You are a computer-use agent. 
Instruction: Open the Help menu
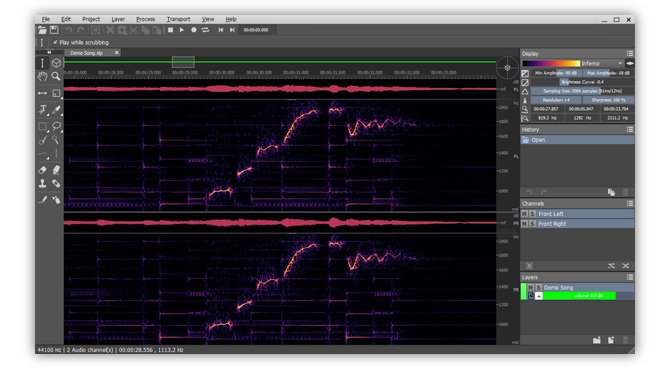click(x=231, y=19)
